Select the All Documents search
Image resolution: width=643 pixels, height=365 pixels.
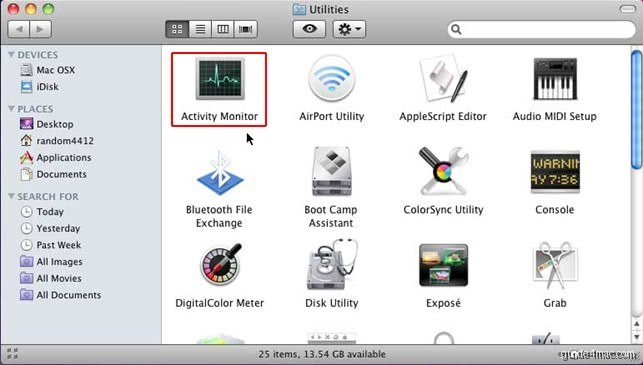(60, 295)
